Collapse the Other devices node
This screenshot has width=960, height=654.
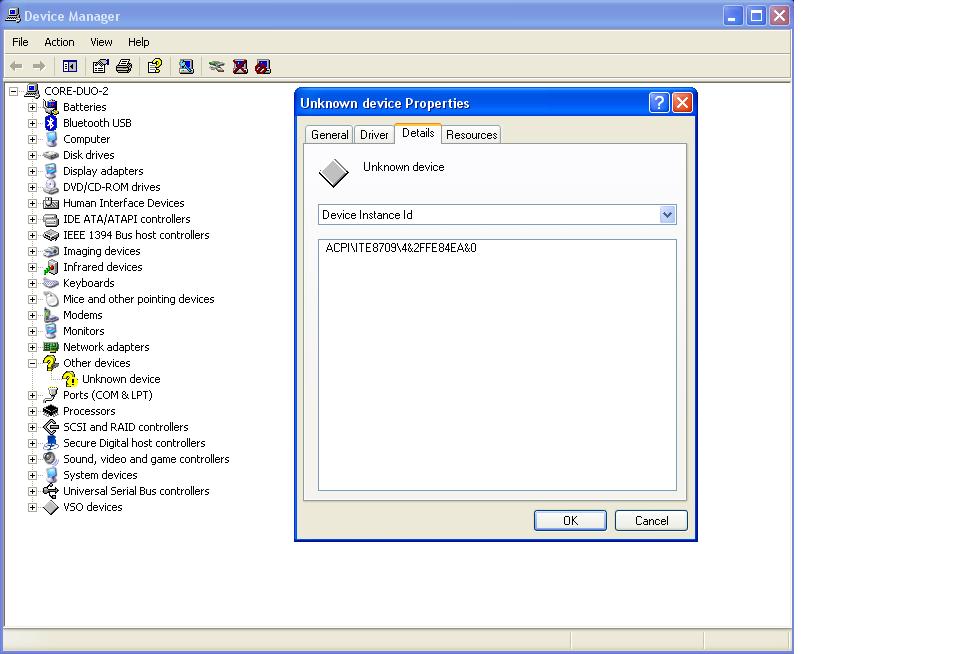click(x=32, y=363)
